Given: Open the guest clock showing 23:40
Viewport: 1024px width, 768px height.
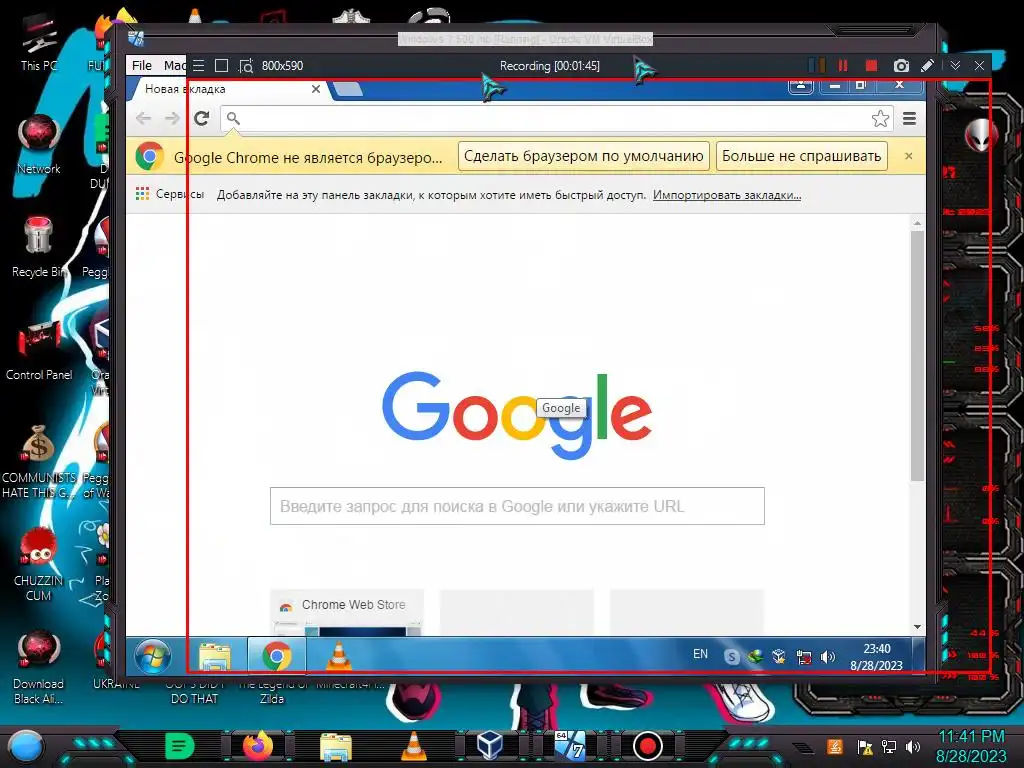Looking at the screenshot, I should pyautogui.click(x=876, y=656).
